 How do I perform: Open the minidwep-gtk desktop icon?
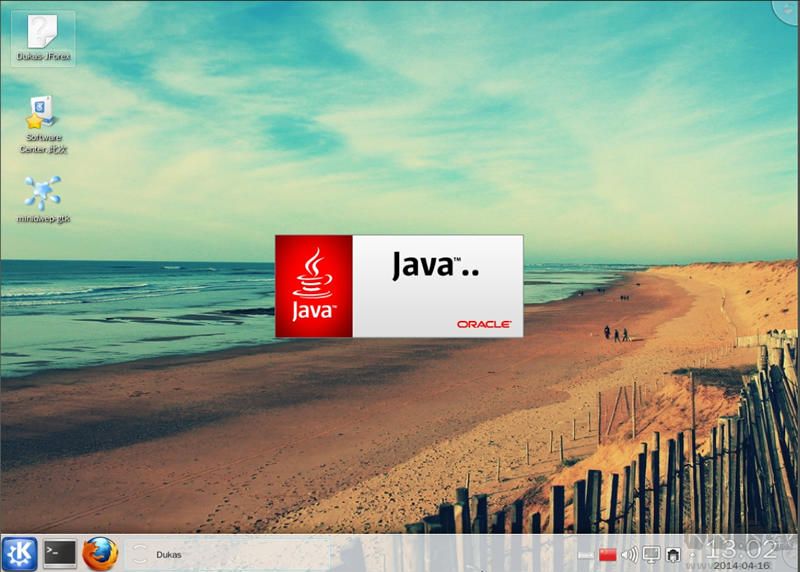[x=42, y=198]
